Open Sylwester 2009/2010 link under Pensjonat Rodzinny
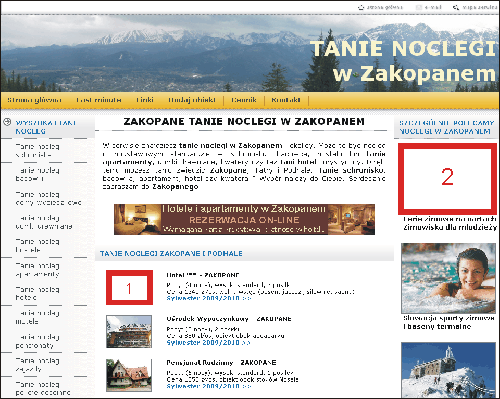 (x=209, y=386)
